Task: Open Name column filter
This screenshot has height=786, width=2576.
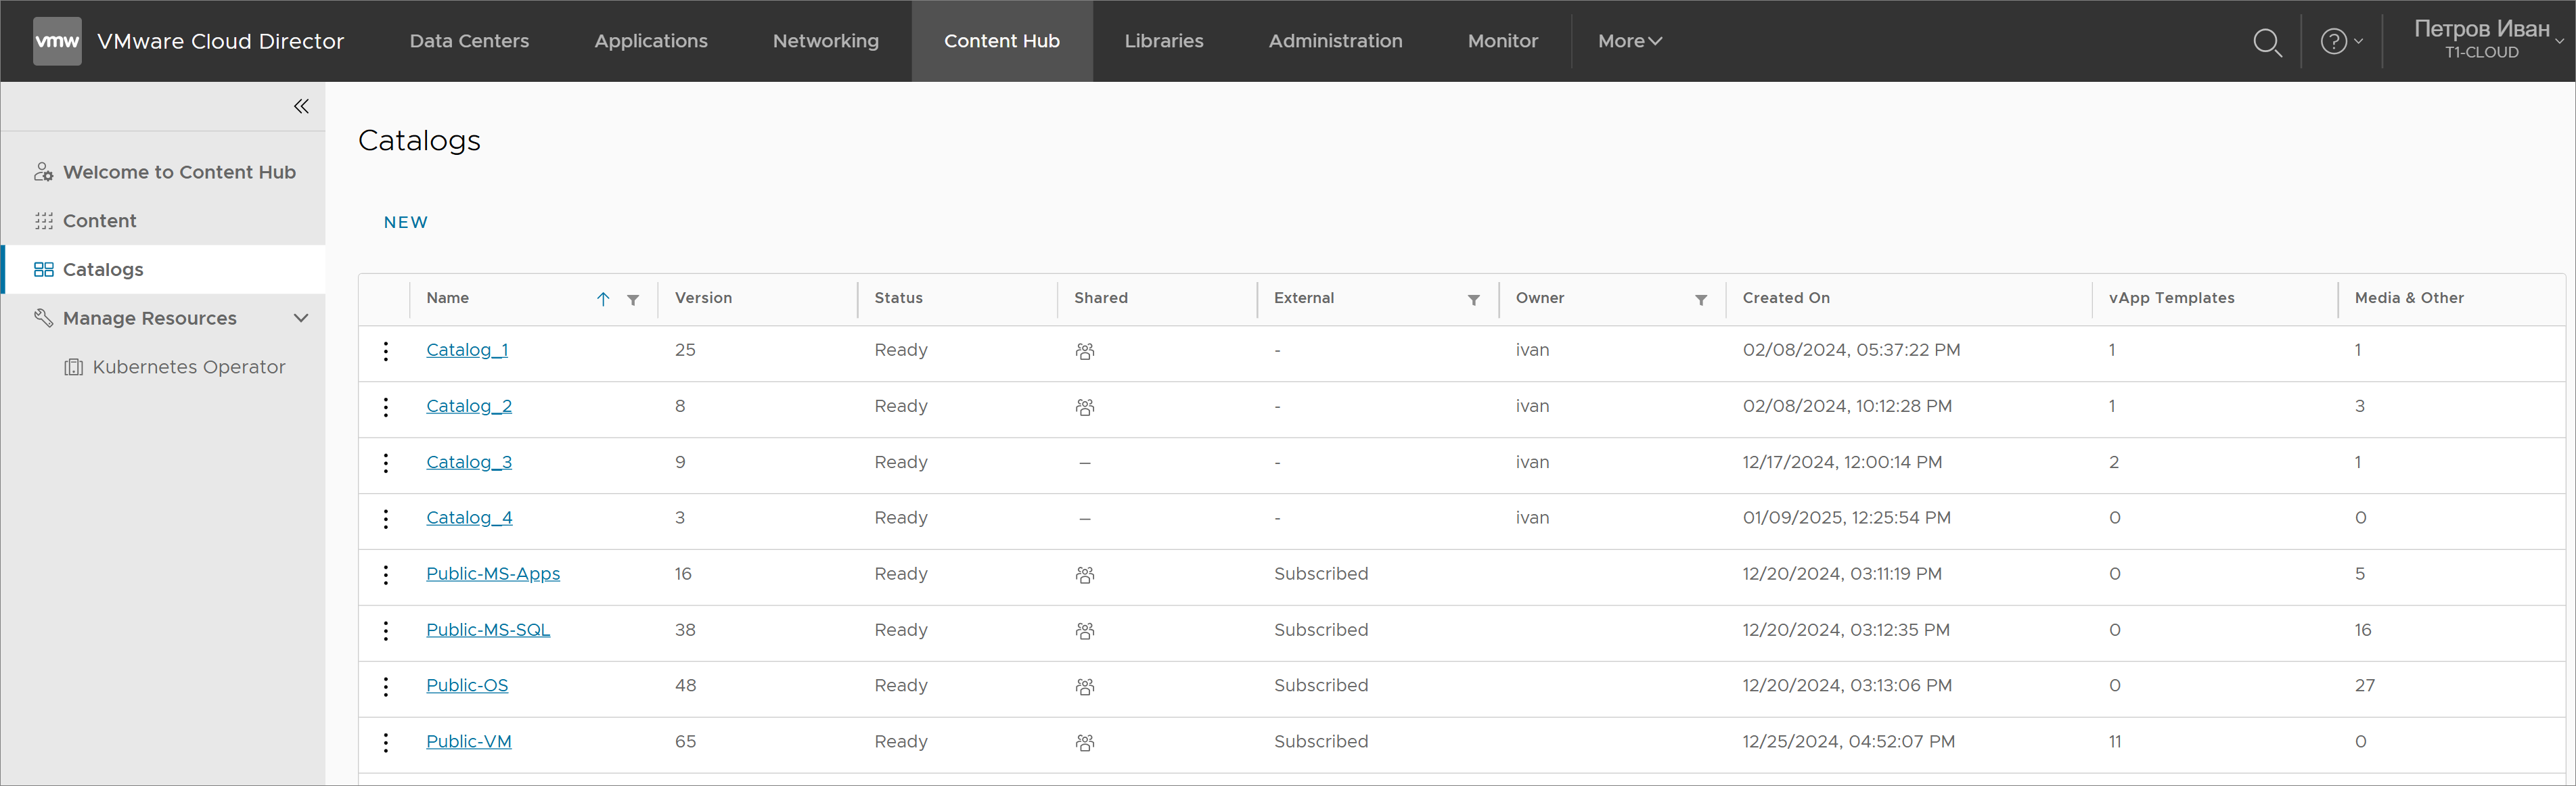Action: [x=633, y=300]
